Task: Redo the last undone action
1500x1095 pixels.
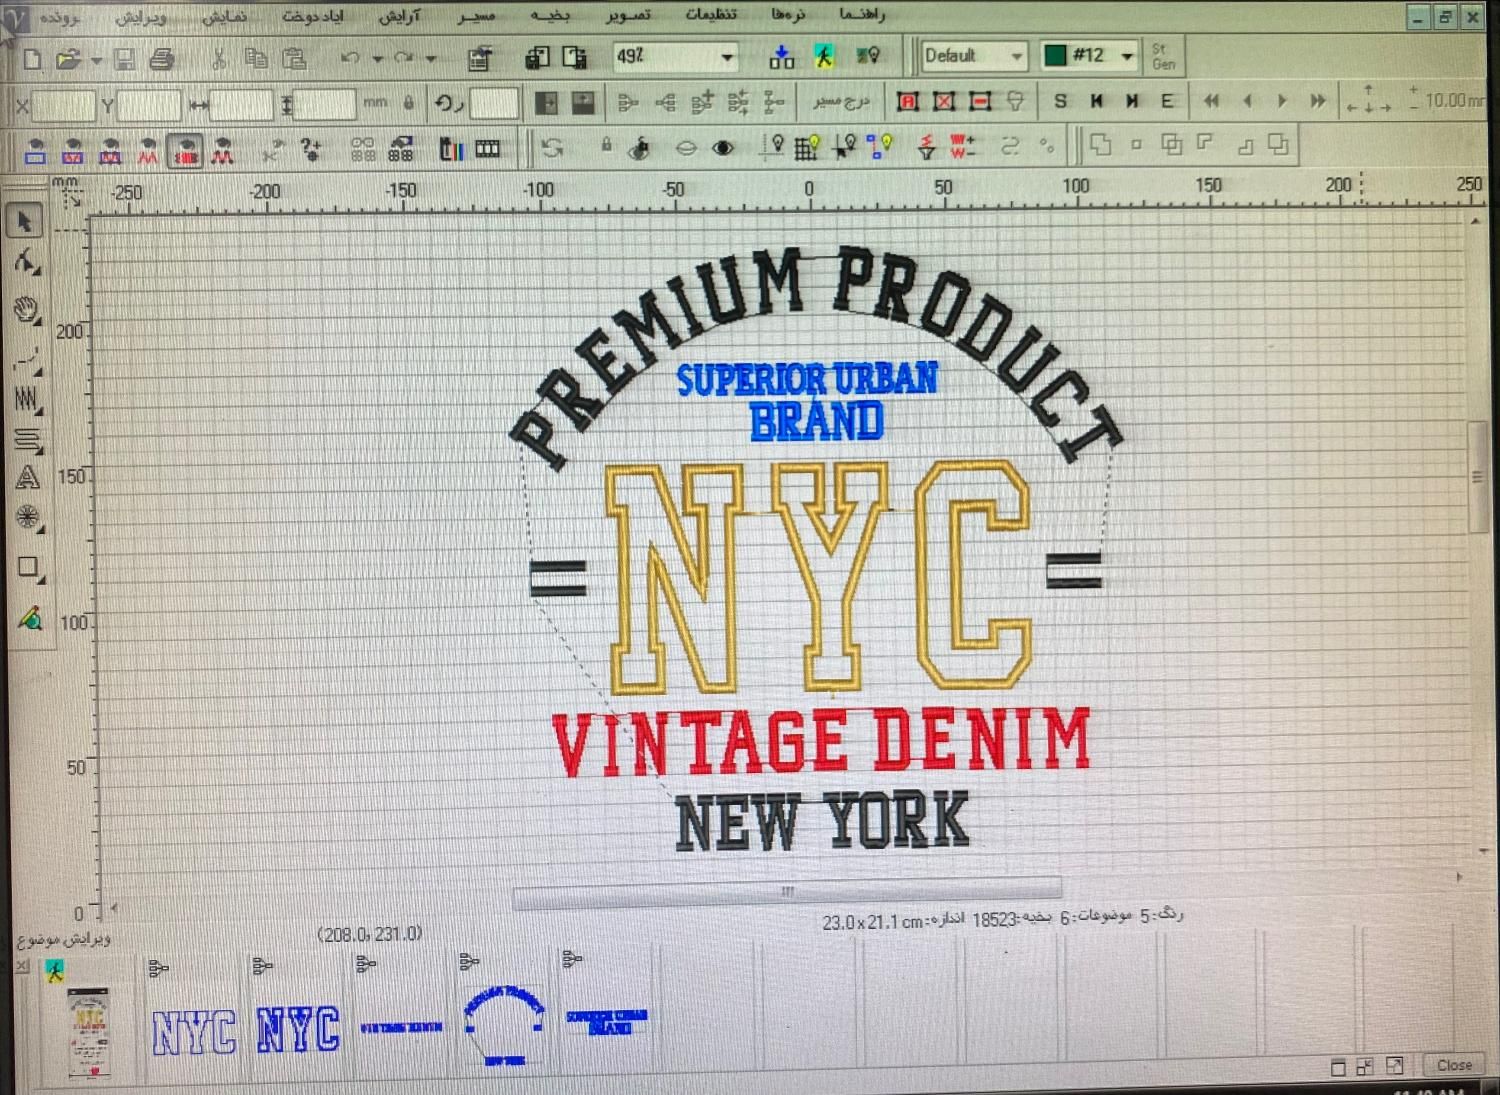Action: [x=404, y=58]
